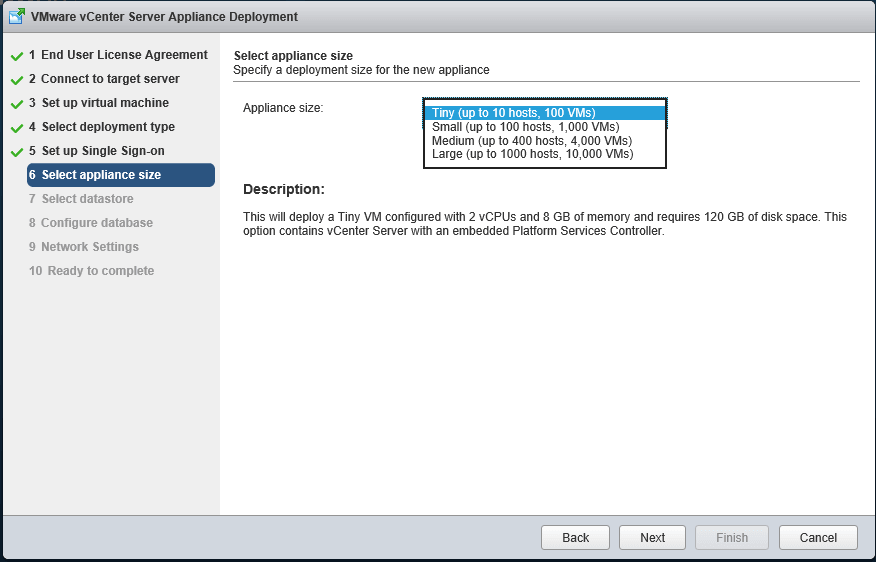876x562 pixels.
Task: Click the green checkmark beside Set up virtual machine
Action: pos(17,104)
